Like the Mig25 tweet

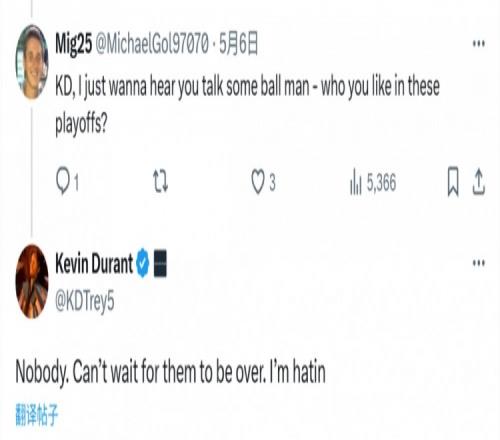[x=263, y=182]
